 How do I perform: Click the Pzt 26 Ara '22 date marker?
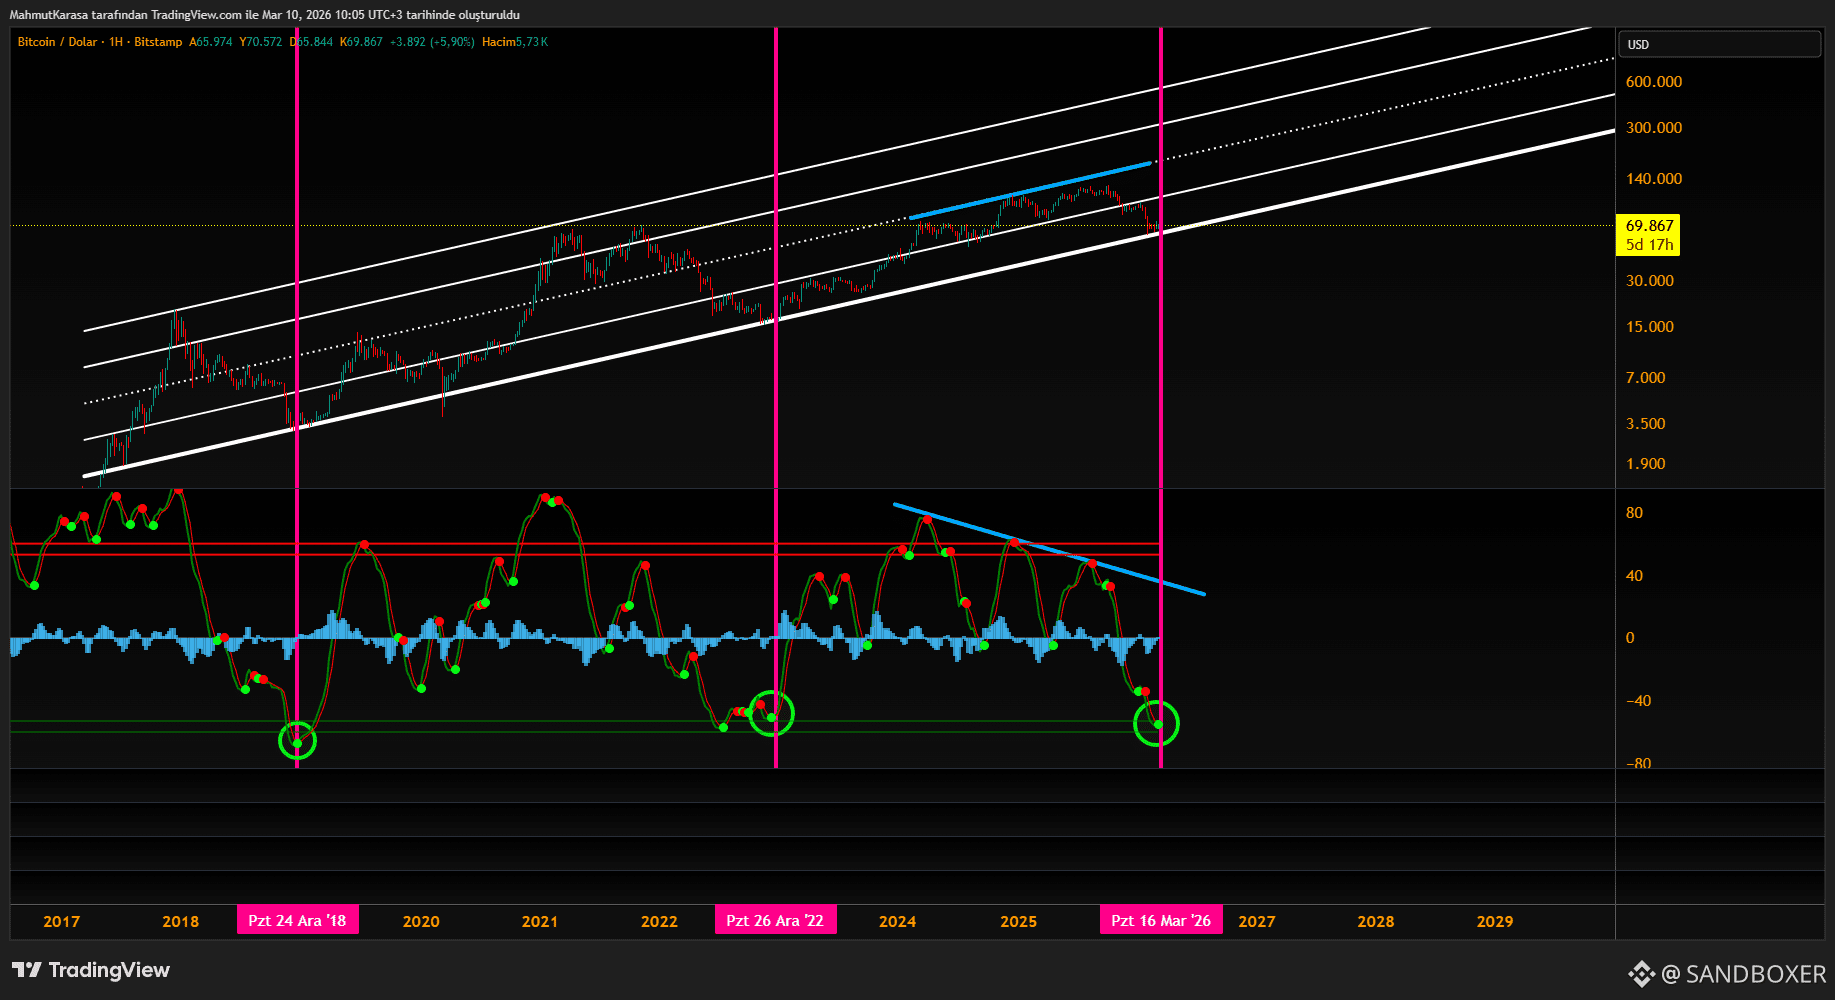775,920
